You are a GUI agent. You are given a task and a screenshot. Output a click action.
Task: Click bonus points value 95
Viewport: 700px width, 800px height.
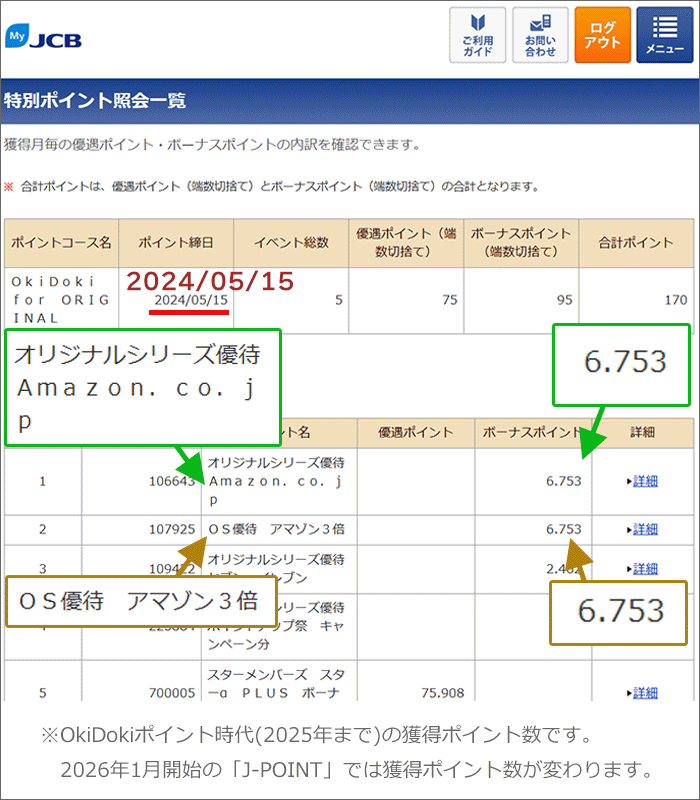[x=564, y=300]
